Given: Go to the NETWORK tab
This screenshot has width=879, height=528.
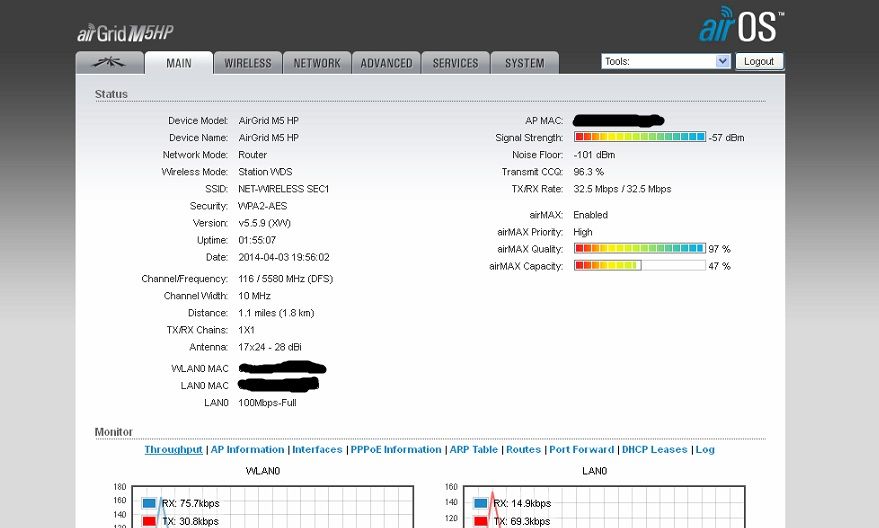Looking at the screenshot, I should 317,63.
